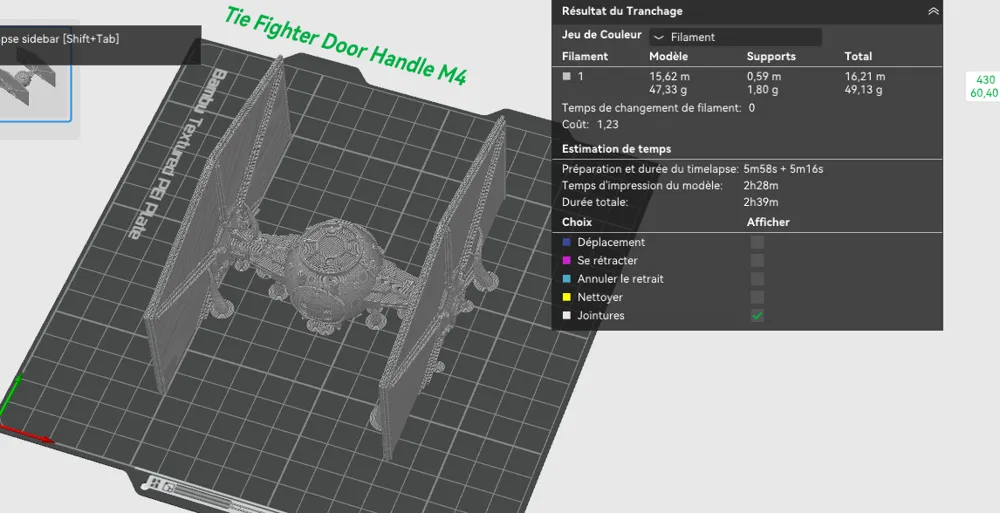Click the Bambu Textured PEI Plate label
Image resolution: width=1000 pixels, height=513 pixels.
(177, 154)
